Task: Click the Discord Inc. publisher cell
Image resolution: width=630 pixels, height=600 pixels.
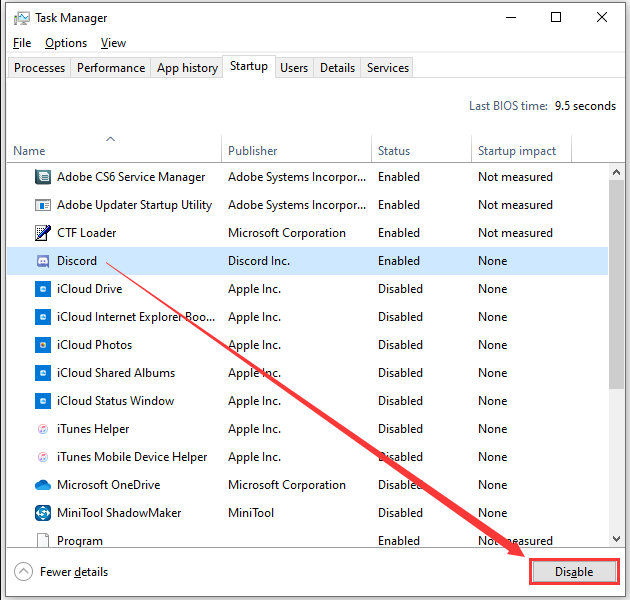Action: pos(259,261)
